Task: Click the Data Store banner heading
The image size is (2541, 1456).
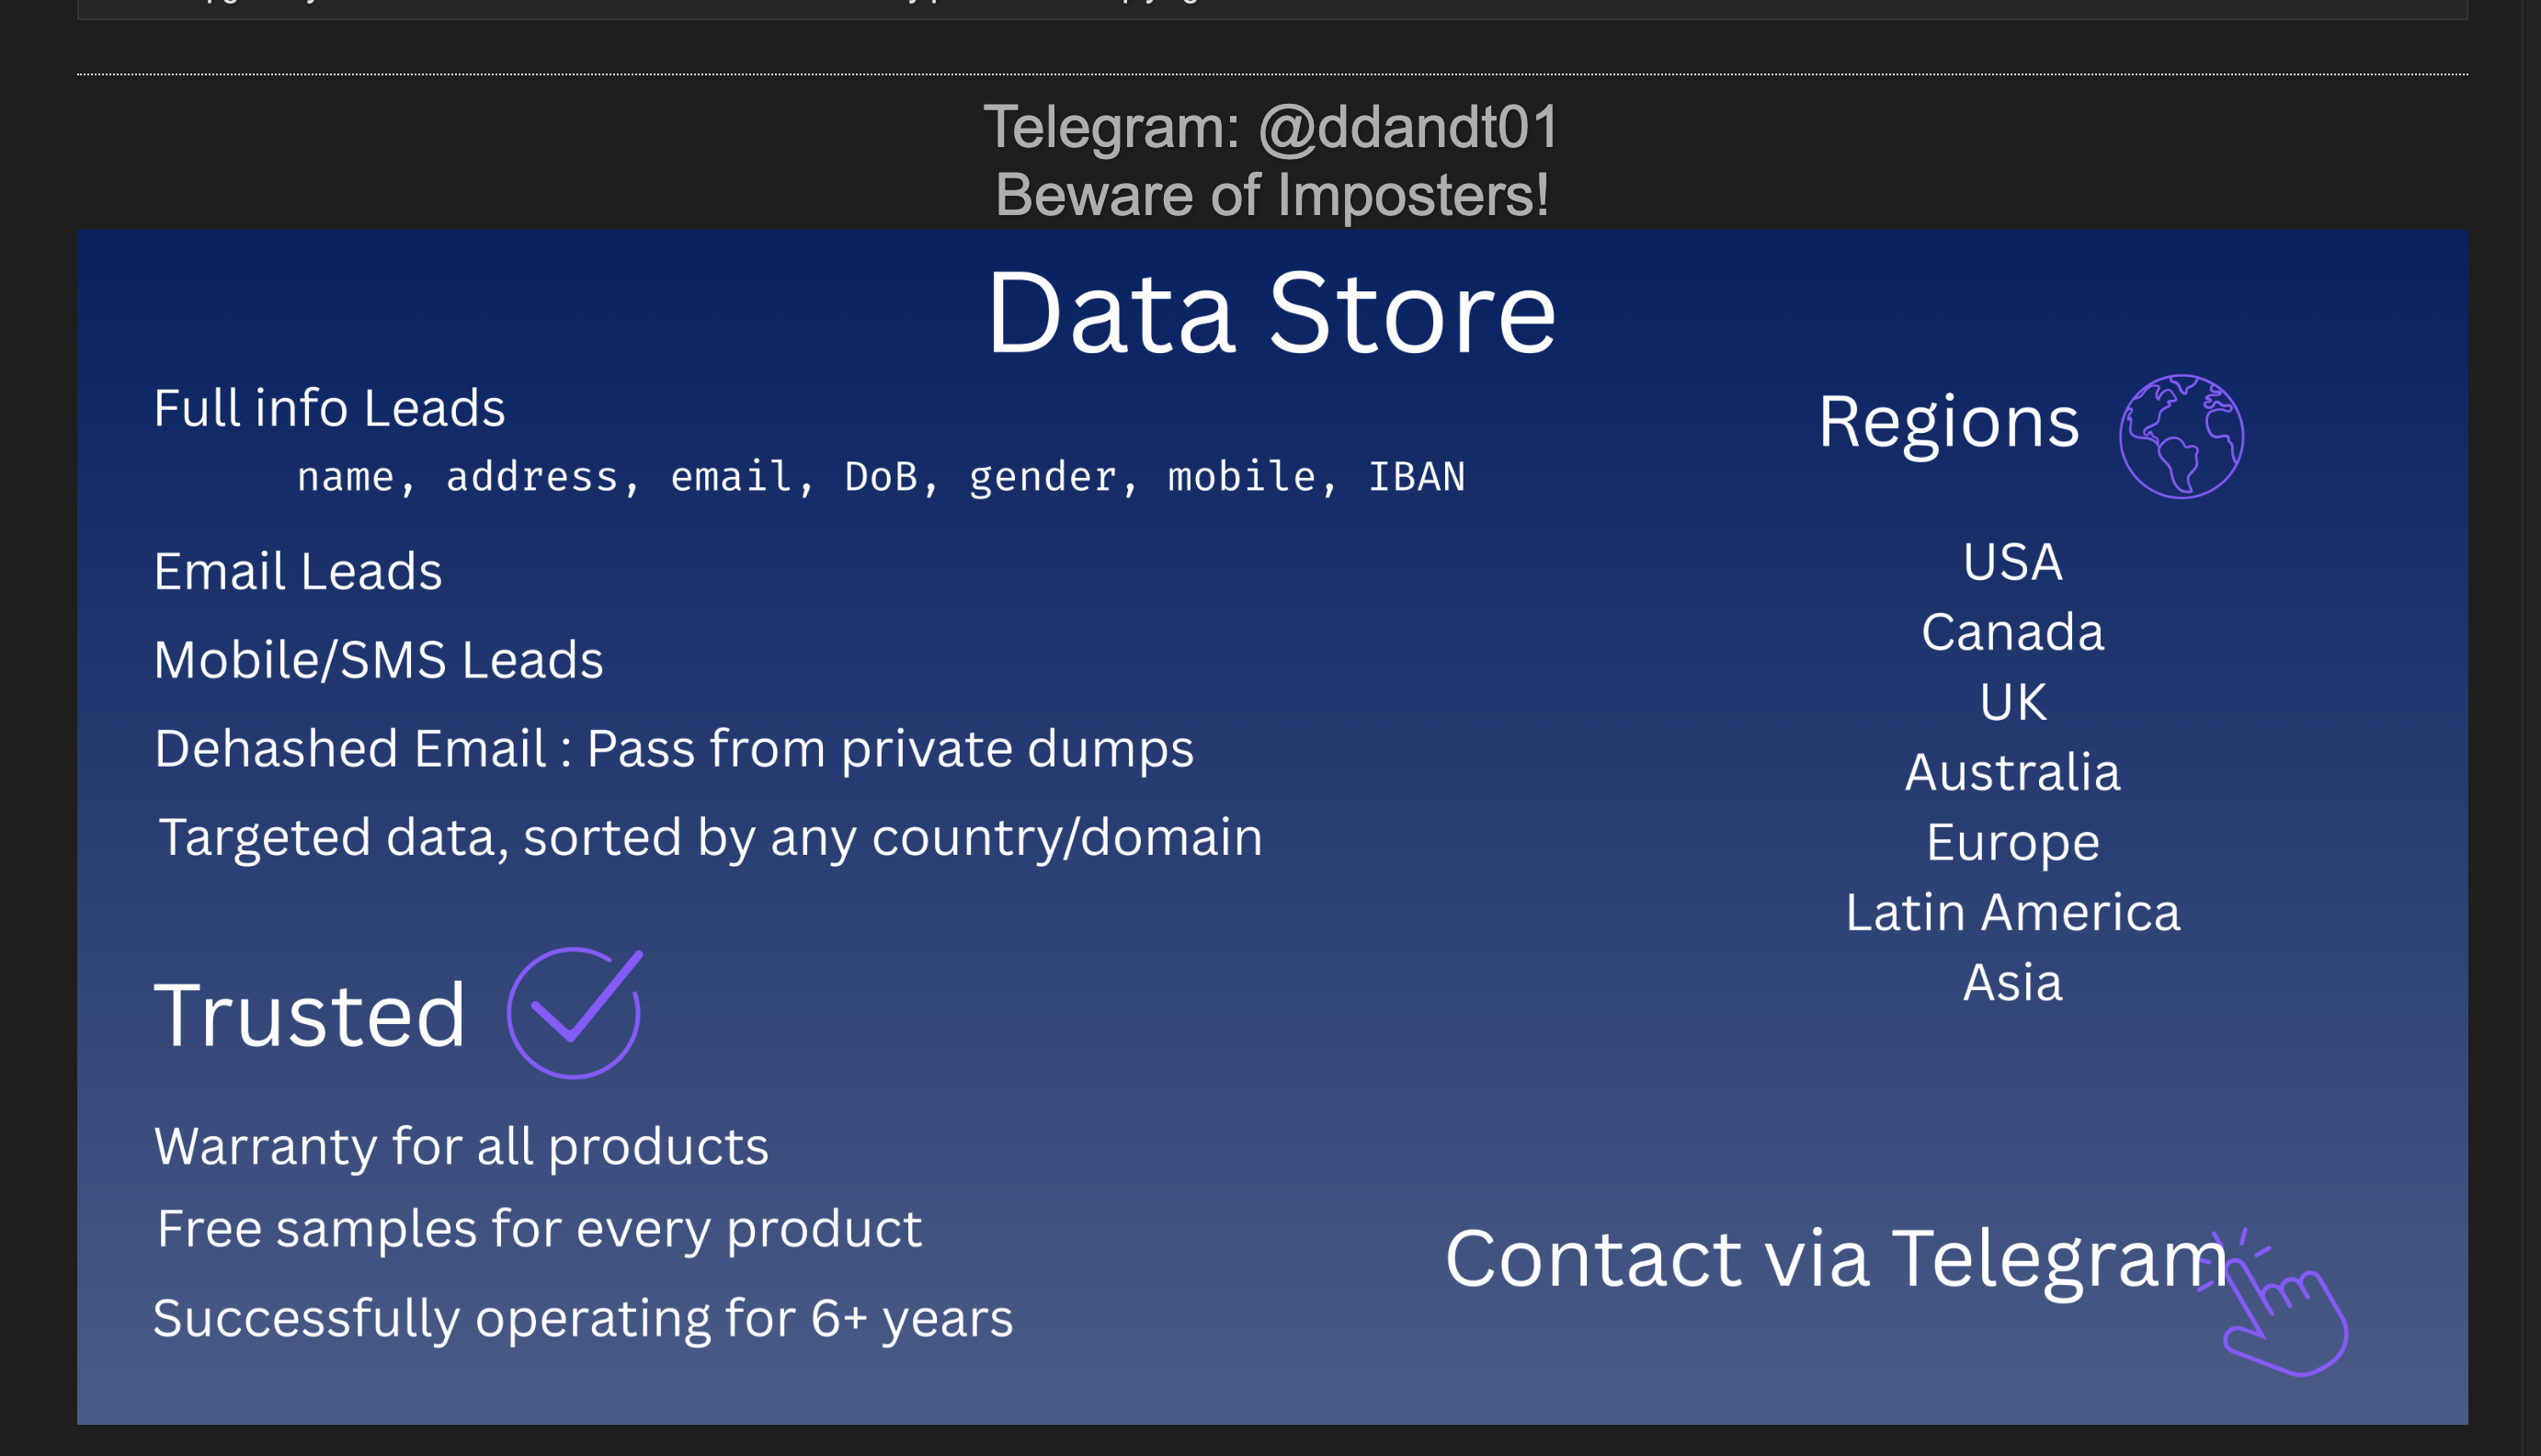Action: 1272,313
